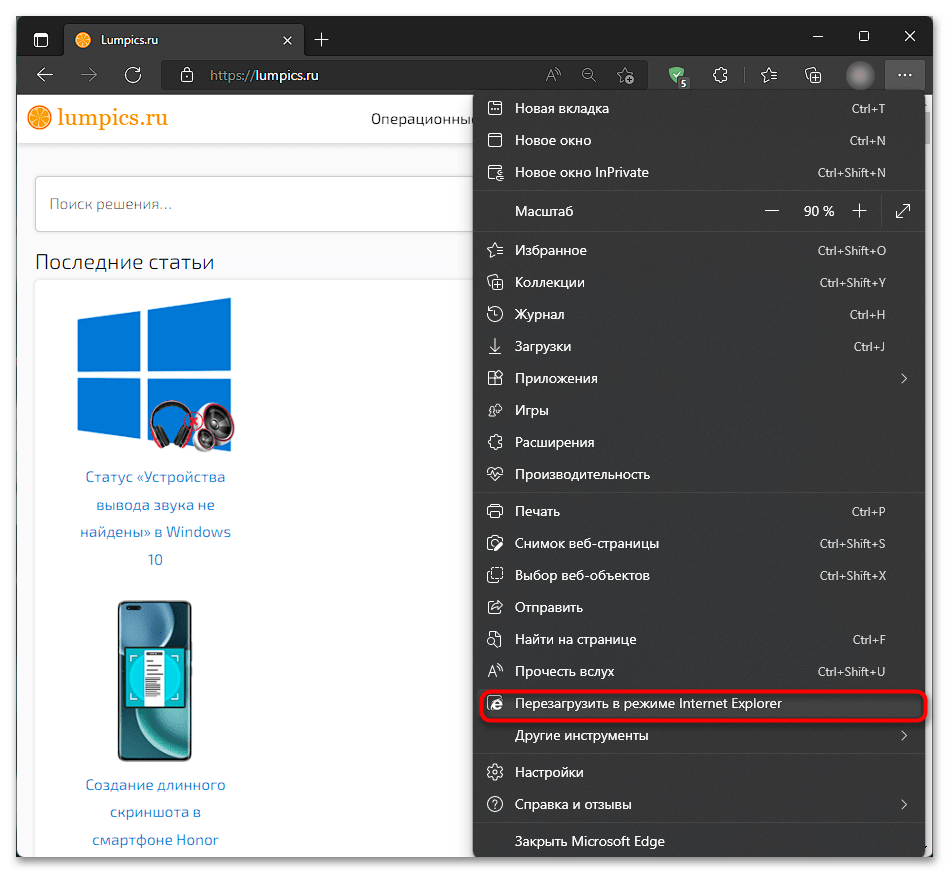Click the 90 % zoom value
Image resolution: width=949 pixels, height=873 pixels.
[x=818, y=211]
